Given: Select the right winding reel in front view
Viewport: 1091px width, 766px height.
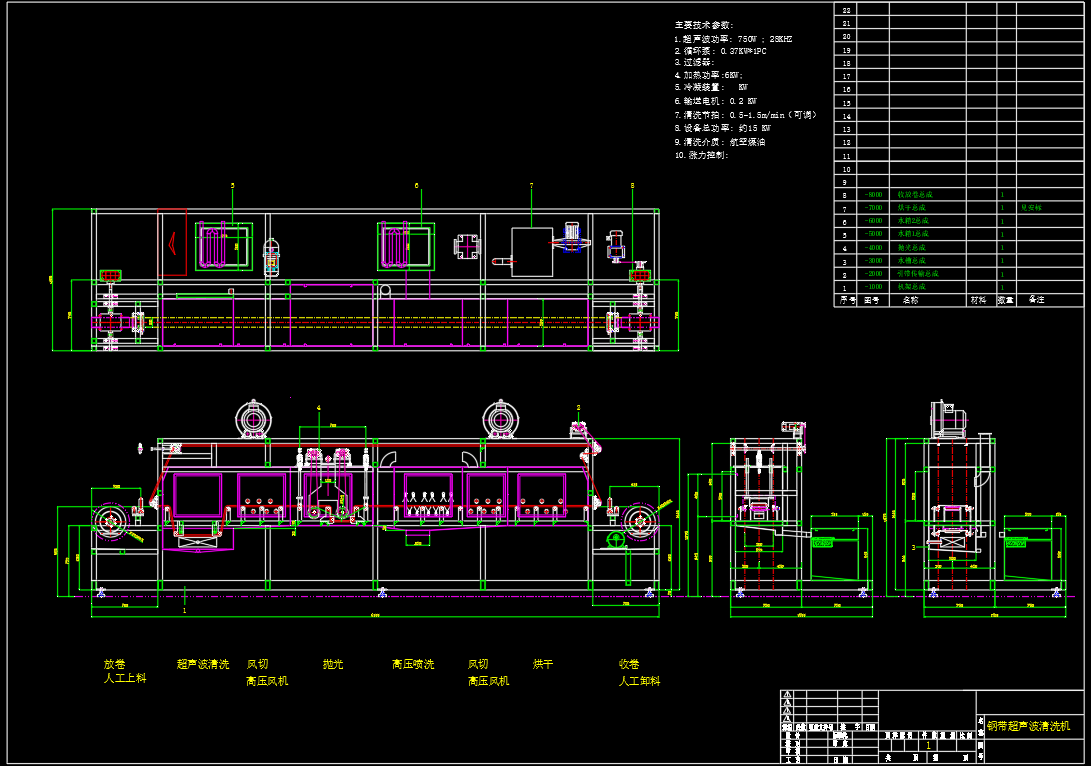Looking at the screenshot, I should coord(637,520).
